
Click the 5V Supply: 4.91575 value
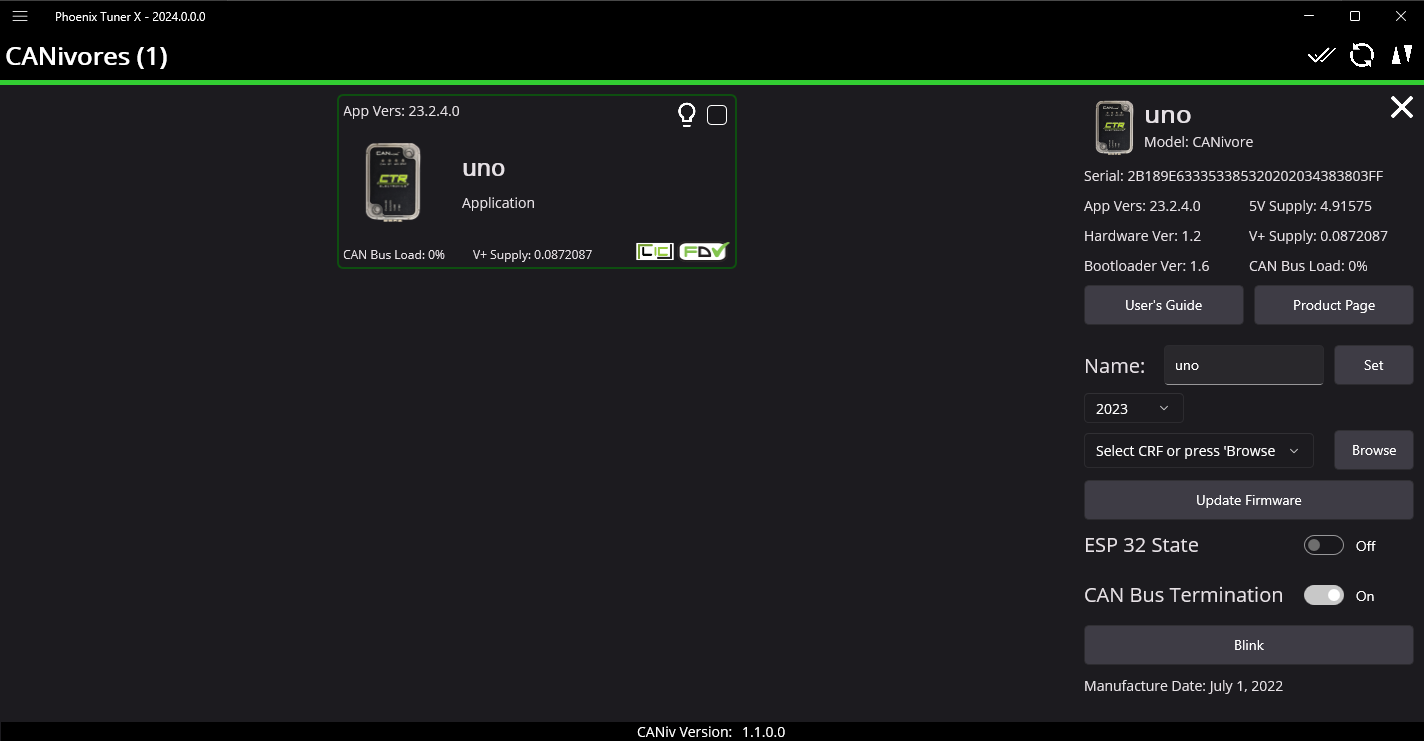[x=1310, y=206]
